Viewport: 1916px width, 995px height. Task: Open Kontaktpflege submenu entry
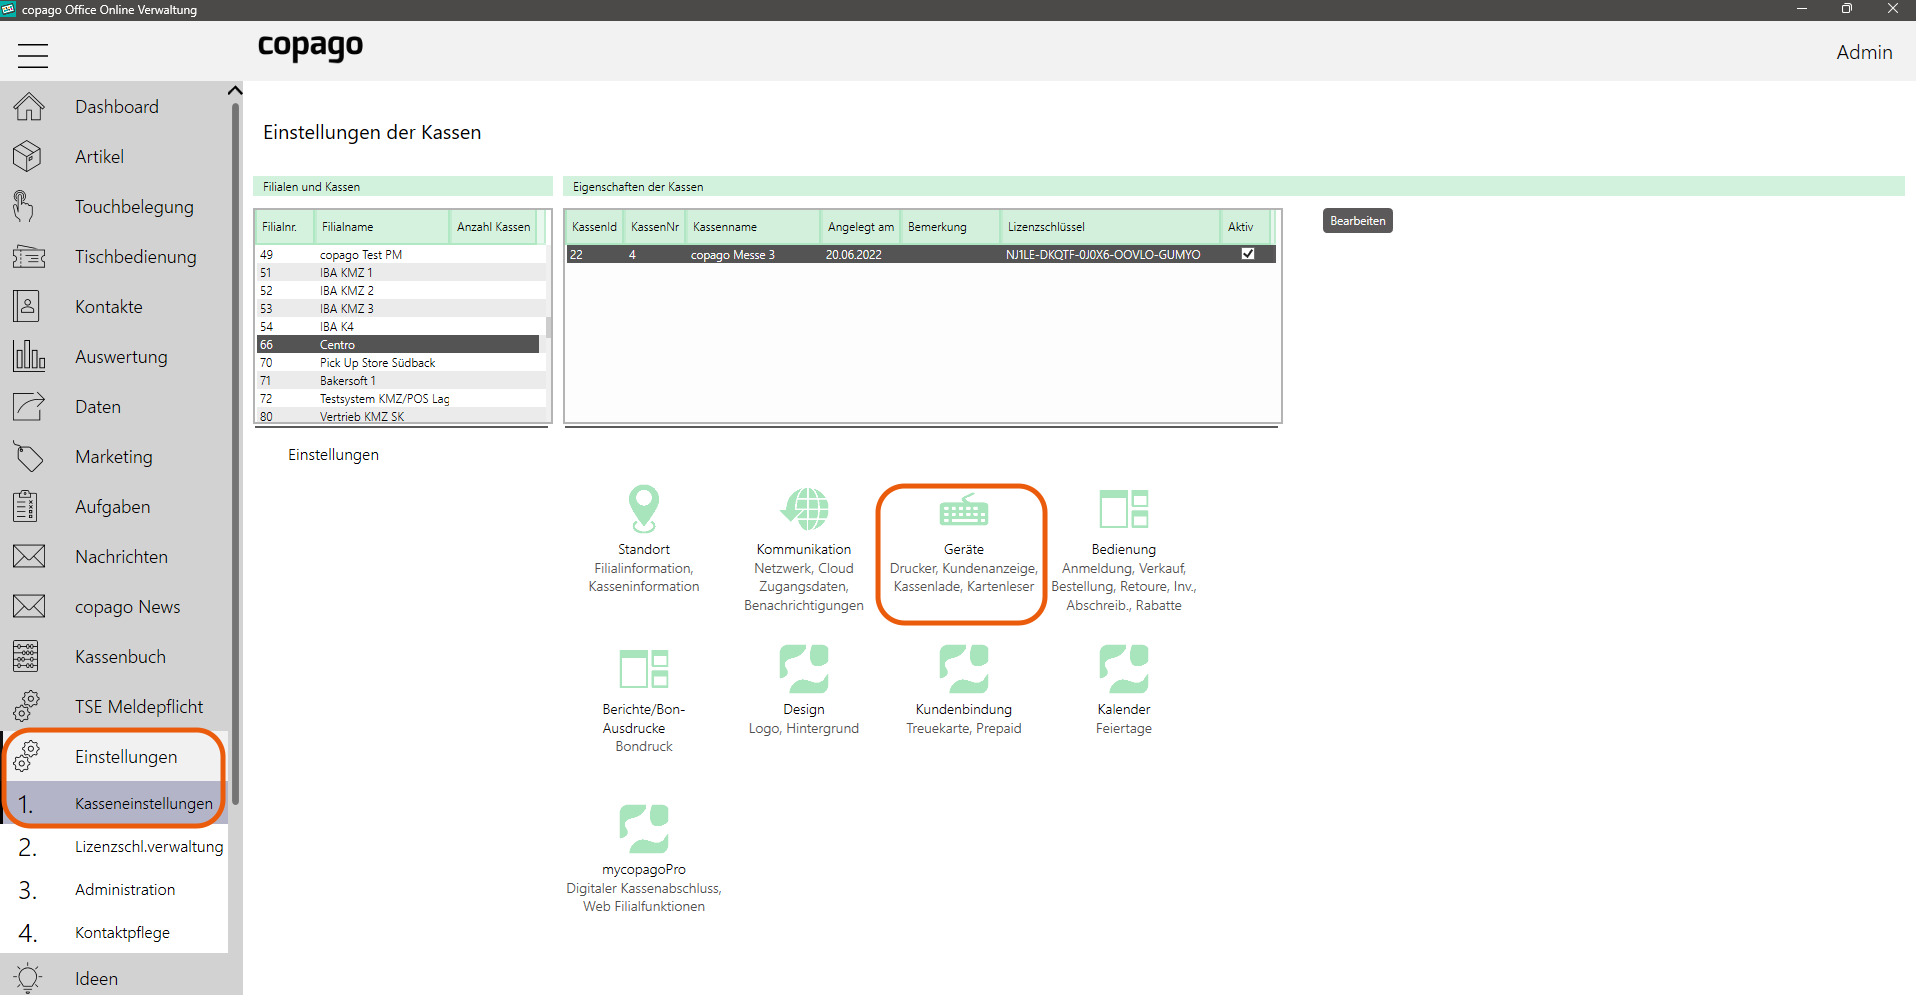[116, 932]
